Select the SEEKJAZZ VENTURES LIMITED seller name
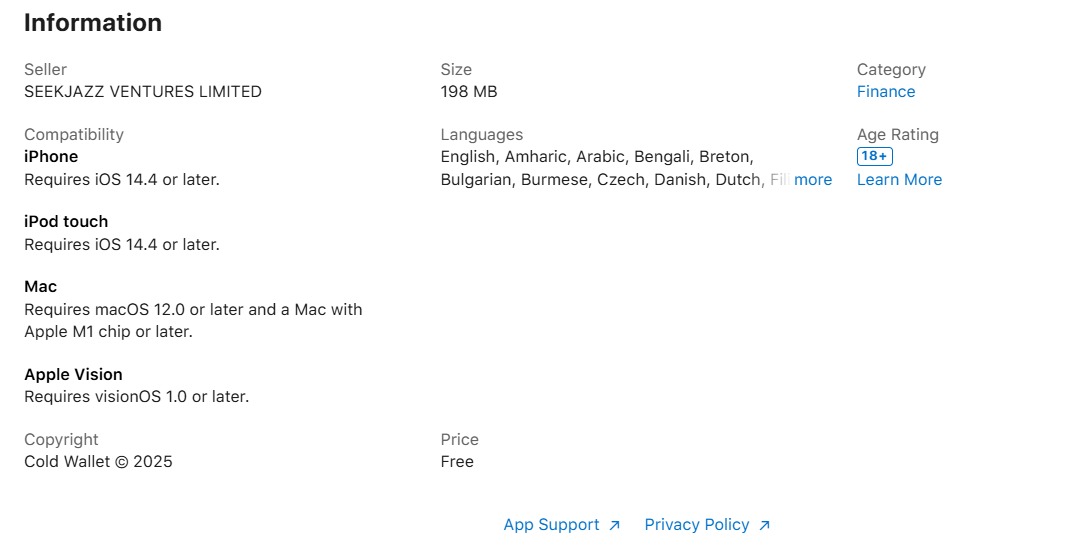Screen dimensions: 1079x553 tap(143, 92)
